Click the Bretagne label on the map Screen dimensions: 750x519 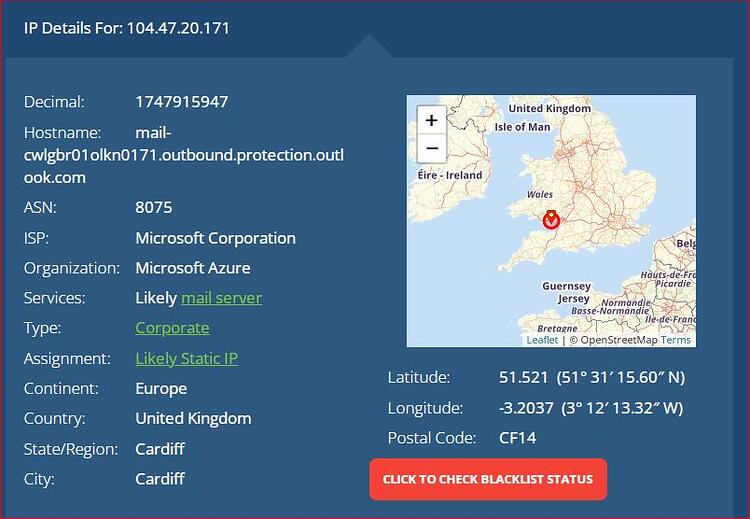[557, 329]
